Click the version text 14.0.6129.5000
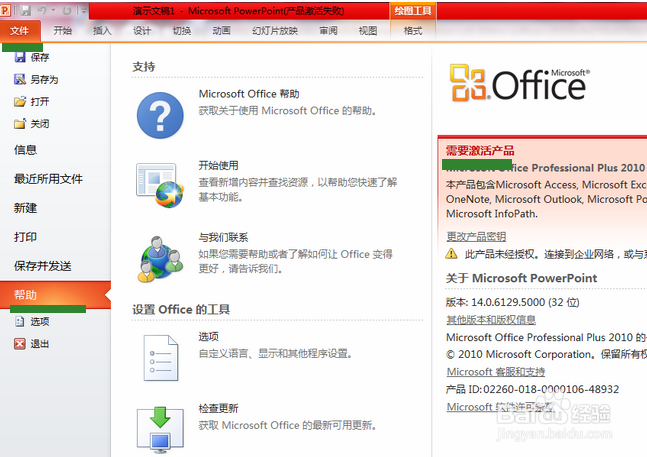Screen dimensions: 647x457 tap(508, 302)
